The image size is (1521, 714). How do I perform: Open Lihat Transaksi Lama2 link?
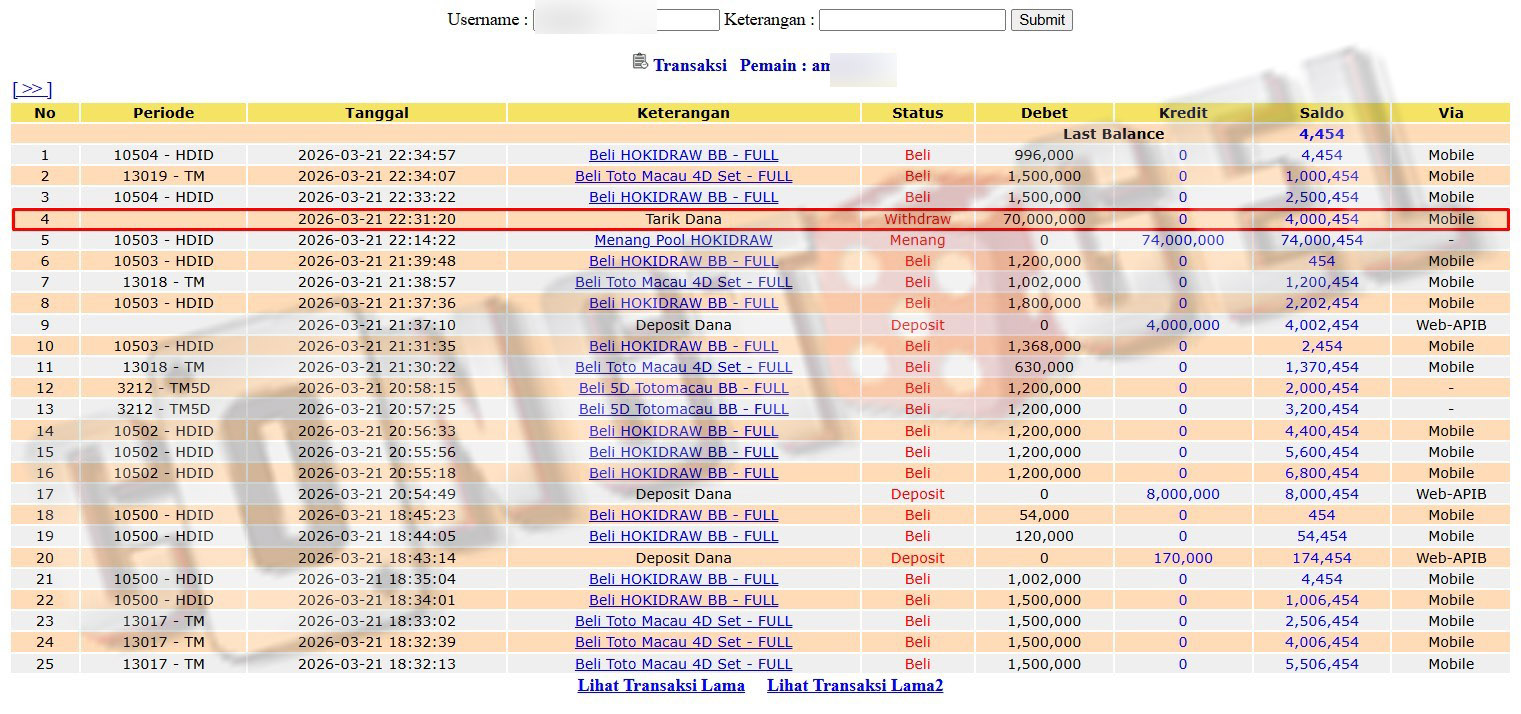pos(855,685)
